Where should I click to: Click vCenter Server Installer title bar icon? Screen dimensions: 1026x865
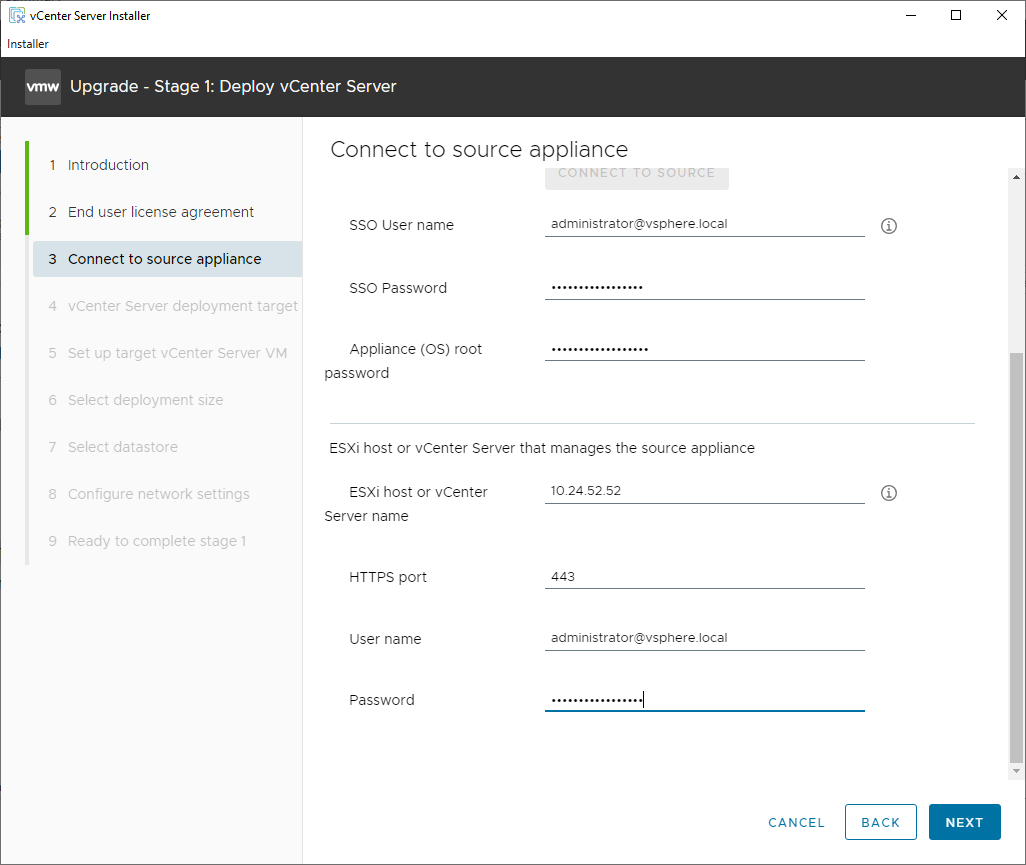point(17,16)
